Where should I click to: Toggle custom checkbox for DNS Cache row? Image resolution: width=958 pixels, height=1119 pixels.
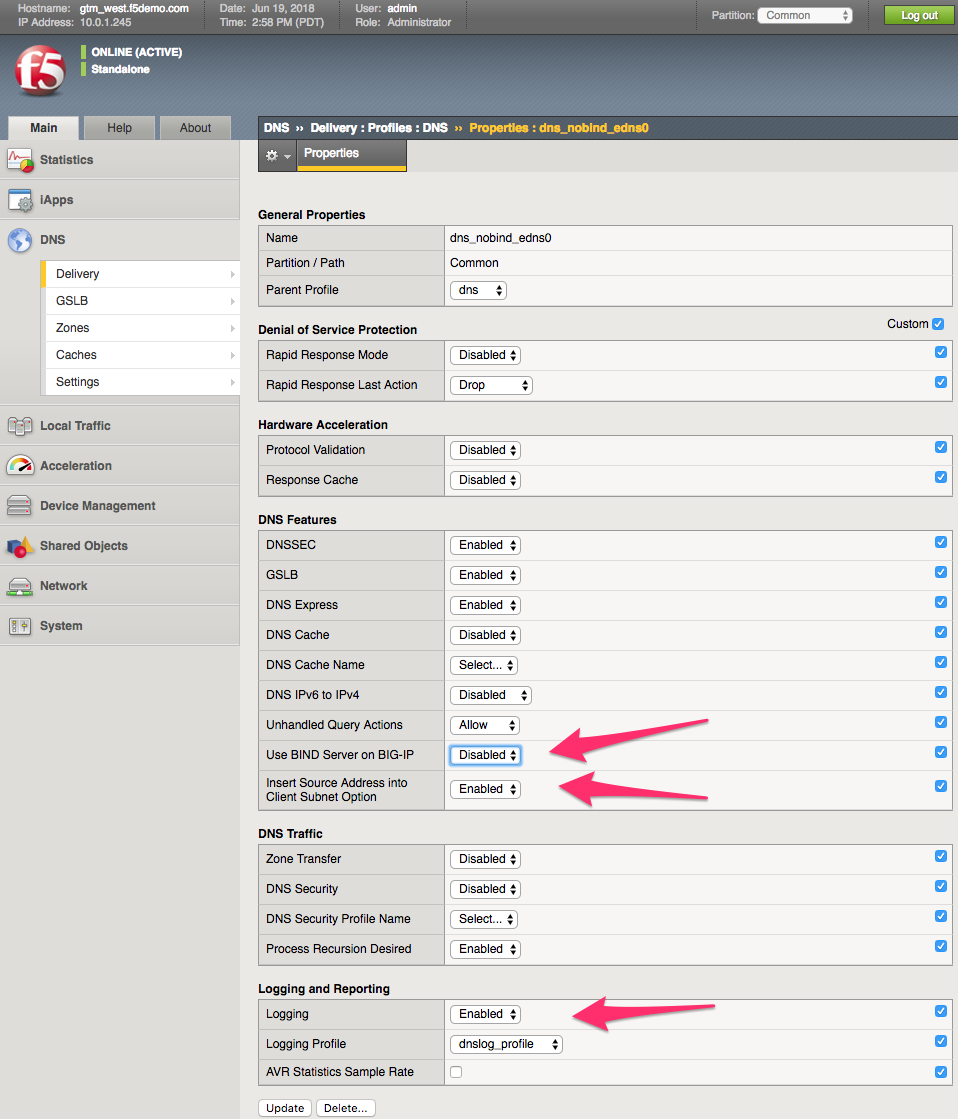point(941,632)
